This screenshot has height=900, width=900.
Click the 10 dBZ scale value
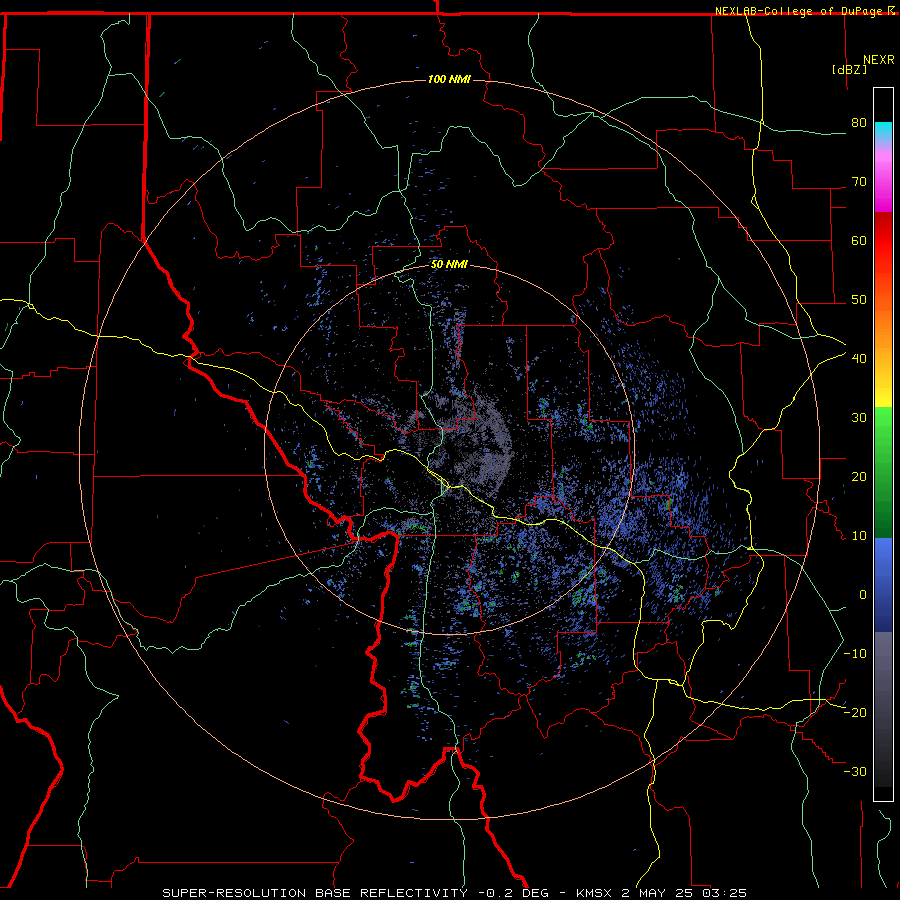859,536
